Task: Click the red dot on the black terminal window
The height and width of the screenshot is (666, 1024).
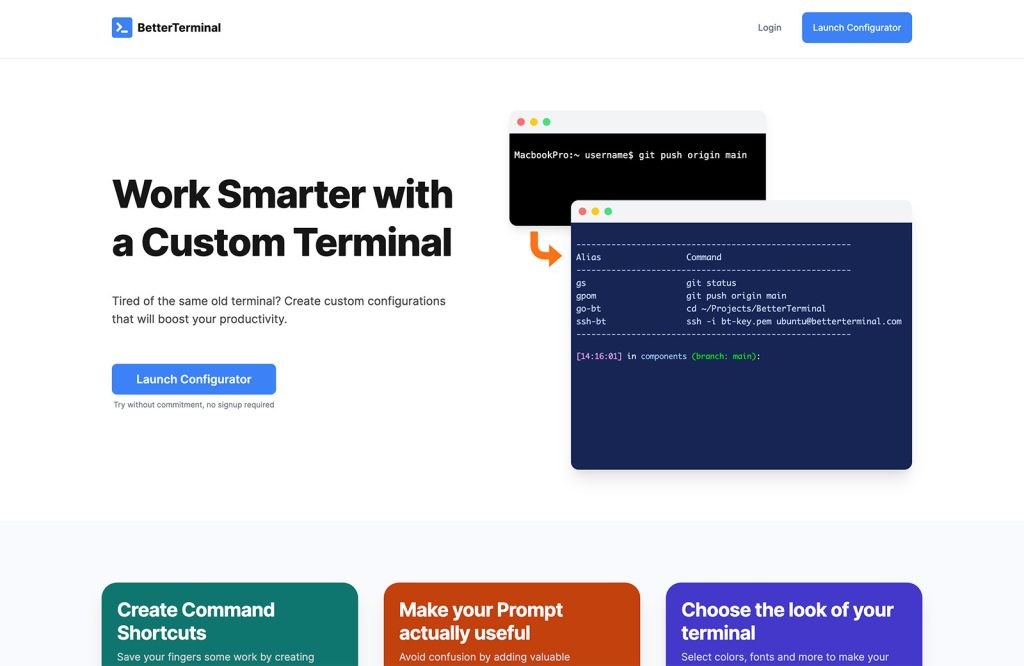Action: click(x=521, y=122)
